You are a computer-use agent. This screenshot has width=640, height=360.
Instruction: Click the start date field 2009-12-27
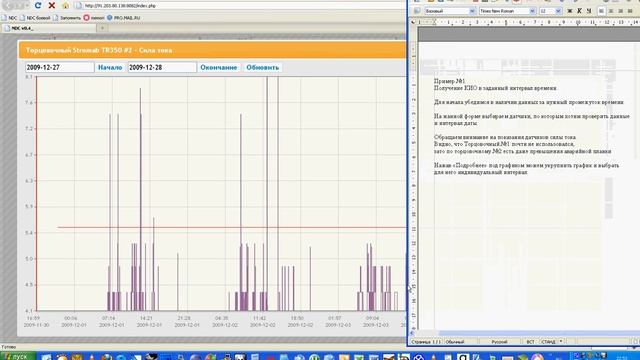pos(59,67)
